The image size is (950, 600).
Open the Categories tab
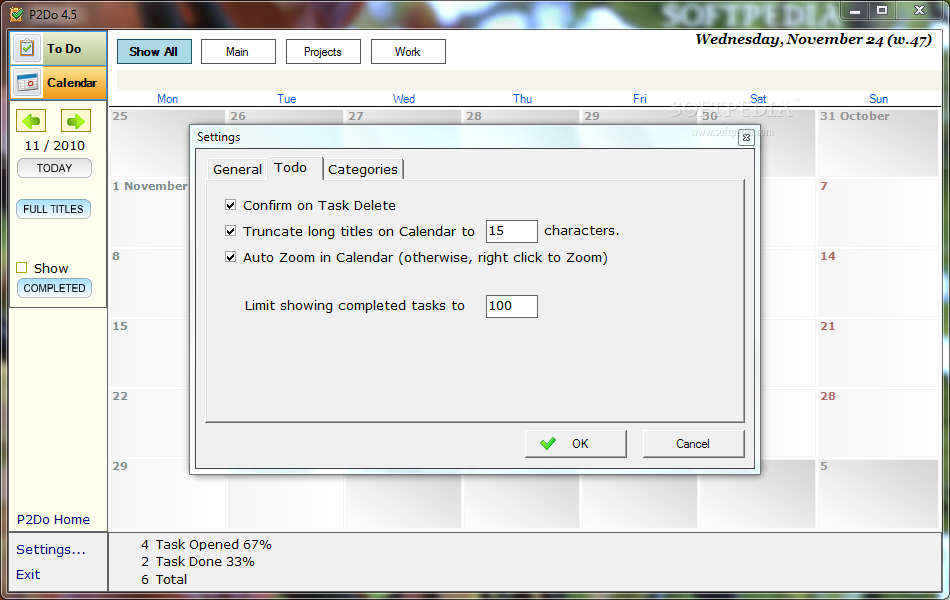(363, 169)
